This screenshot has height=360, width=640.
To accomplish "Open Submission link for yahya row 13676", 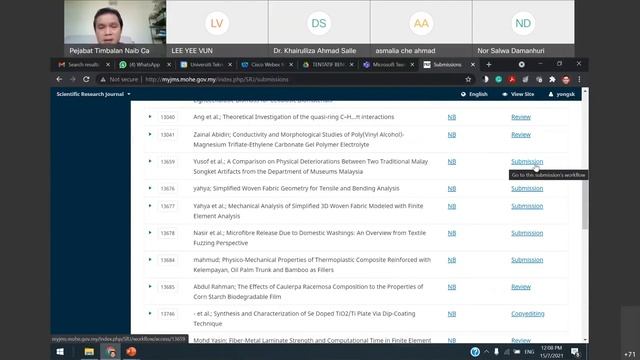I will pos(527,189).
